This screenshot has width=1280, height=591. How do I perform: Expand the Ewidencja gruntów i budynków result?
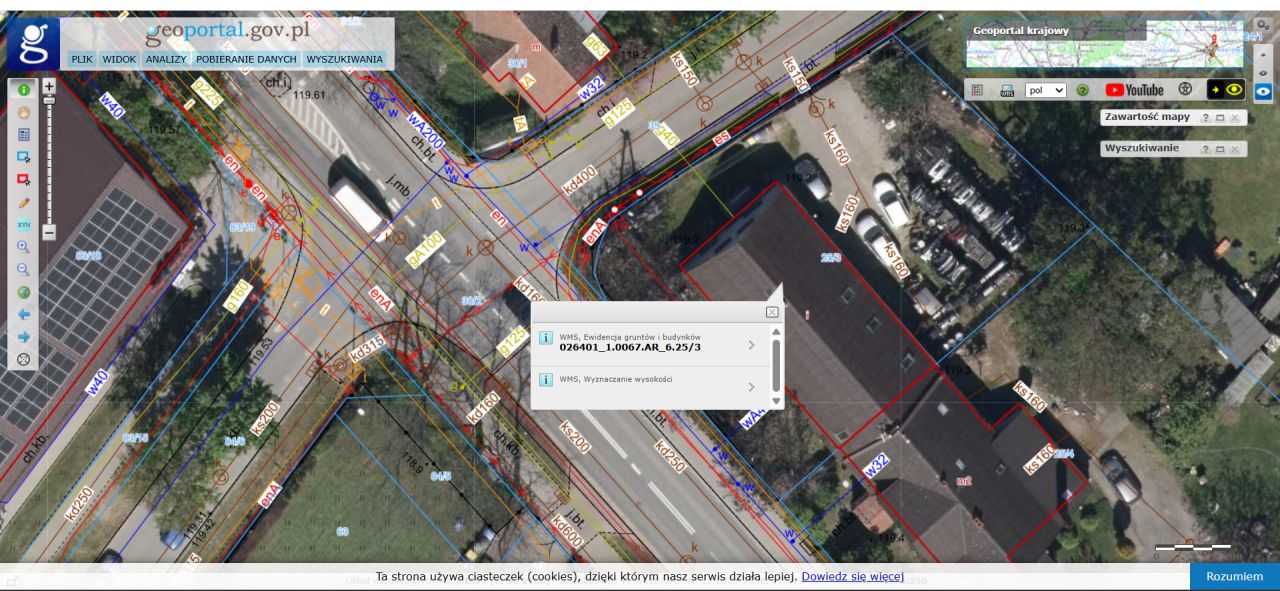[x=751, y=345]
